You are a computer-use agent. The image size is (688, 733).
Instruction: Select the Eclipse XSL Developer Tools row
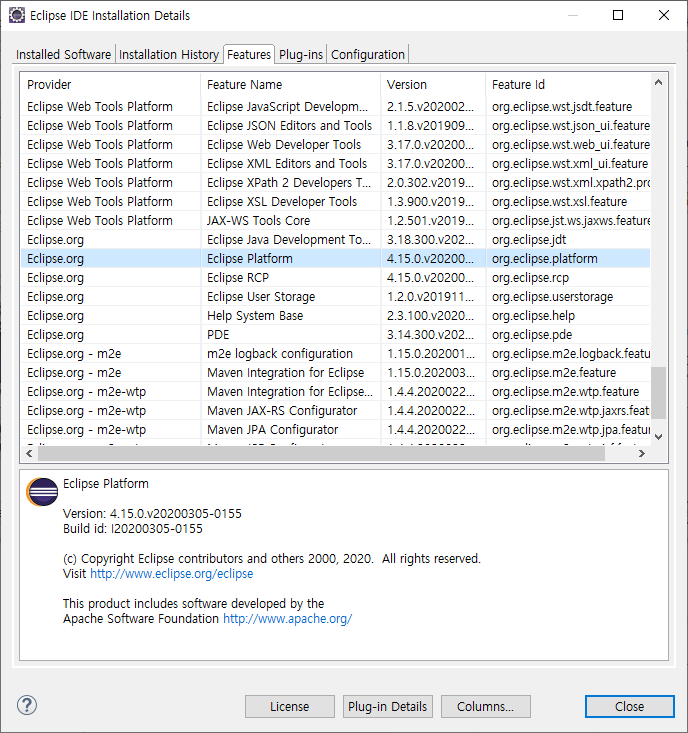click(335, 201)
